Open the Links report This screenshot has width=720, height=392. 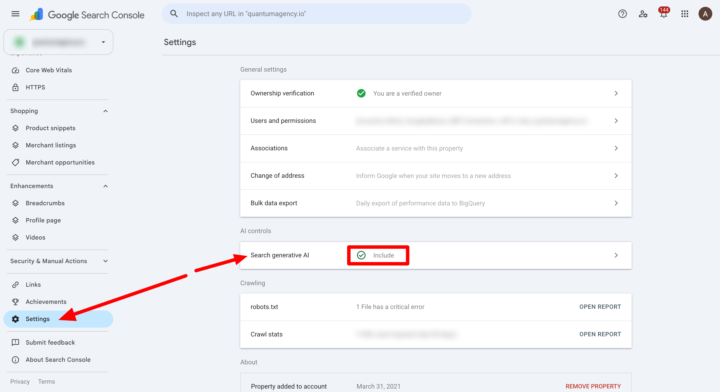33,285
